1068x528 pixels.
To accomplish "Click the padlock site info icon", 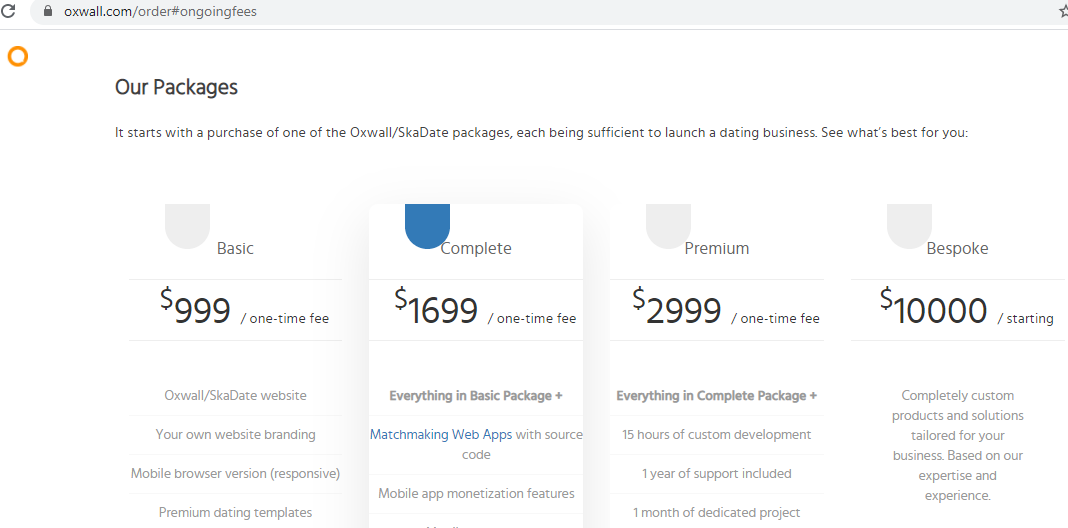I will click(47, 12).
